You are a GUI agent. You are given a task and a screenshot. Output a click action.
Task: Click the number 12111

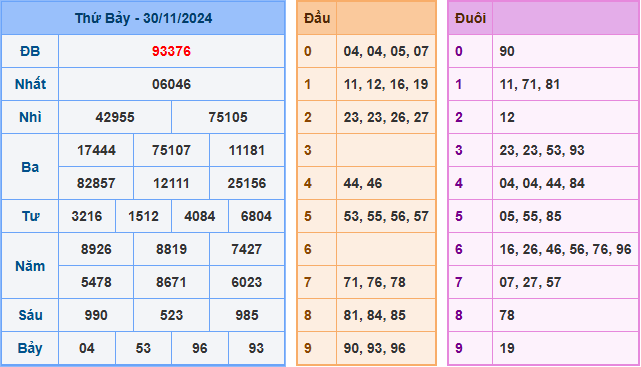(x=171, y=183)
